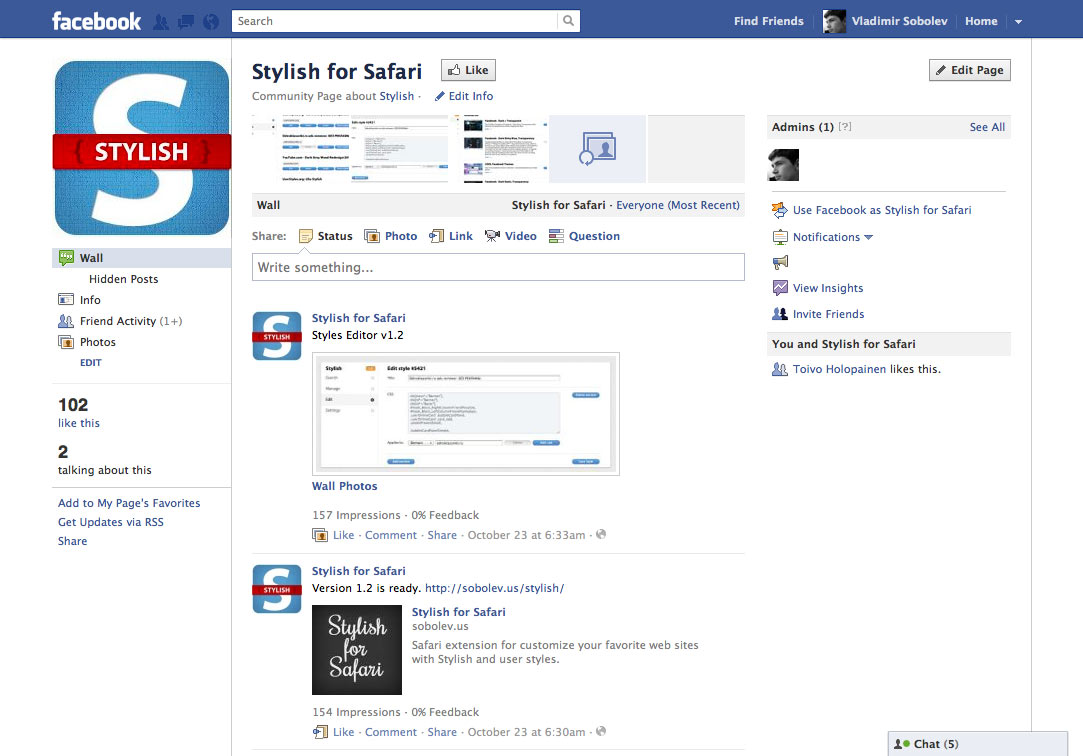This screenshot has width=1083, height=756.
Task: Click the Question sharing icon
Action: point(556,236)
